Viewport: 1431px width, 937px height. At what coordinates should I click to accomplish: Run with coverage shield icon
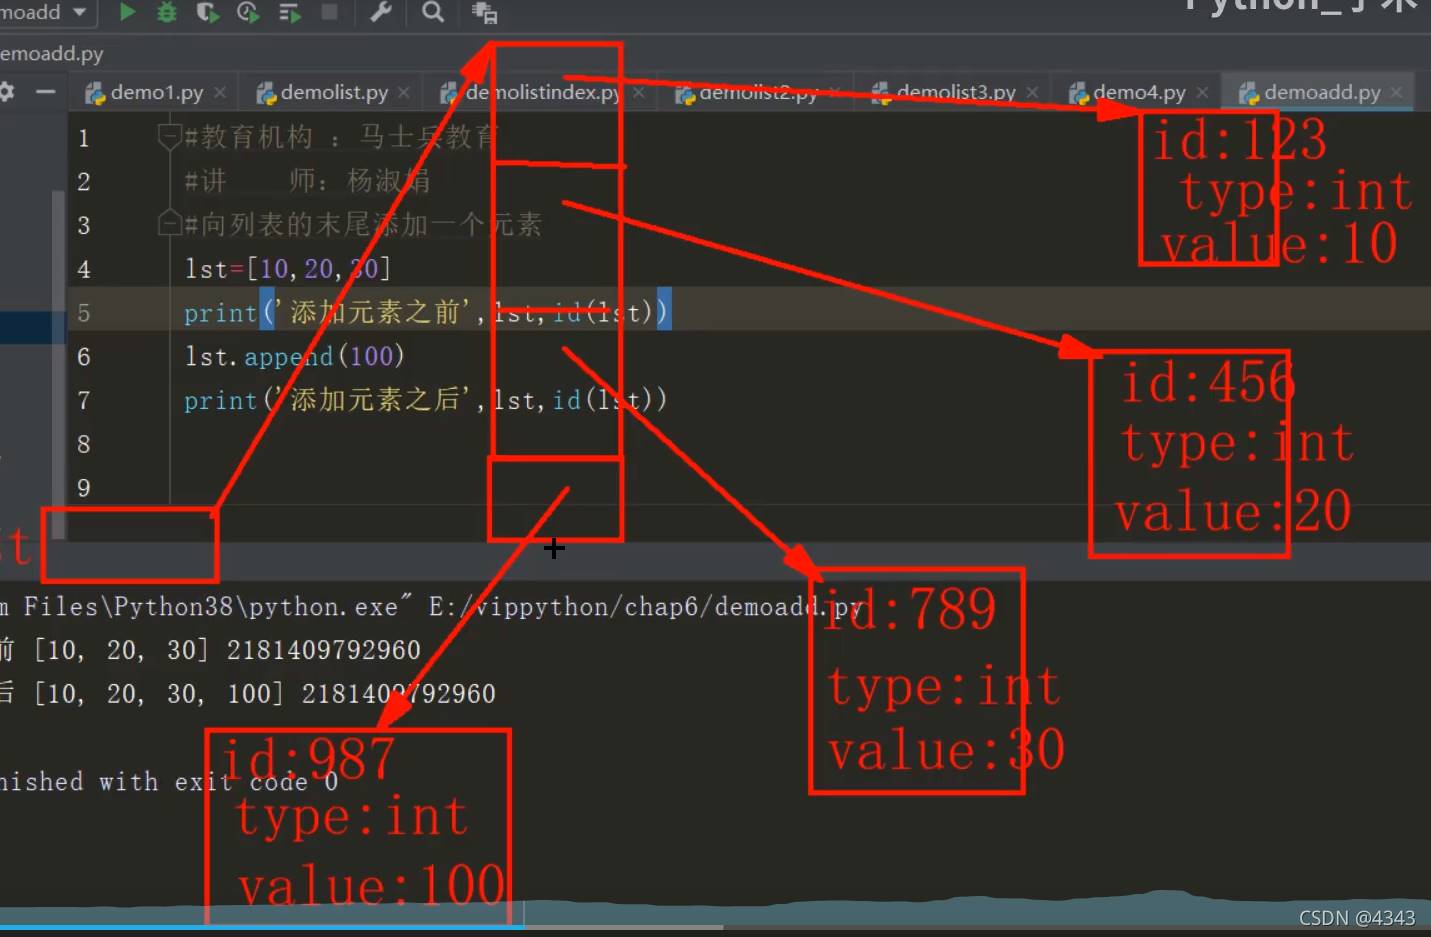pos(207,12)
